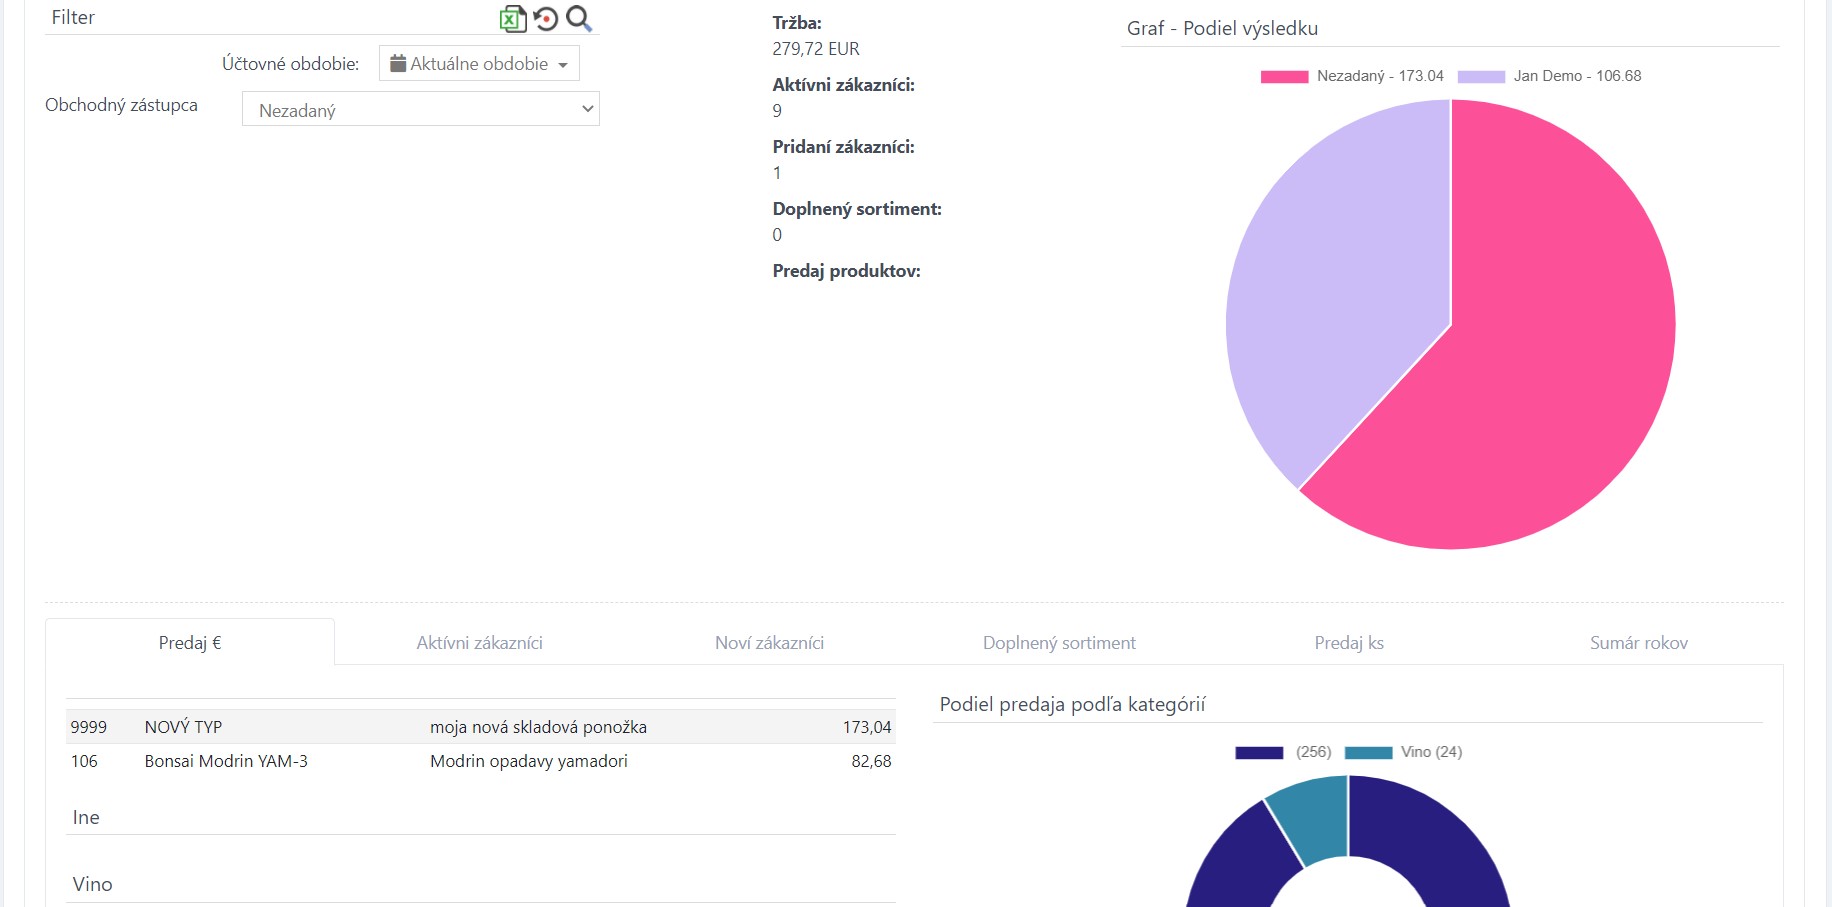Toggle the Jan Demo lavender legend swatch
1832x907 pixels.
tap(1482, 76)
